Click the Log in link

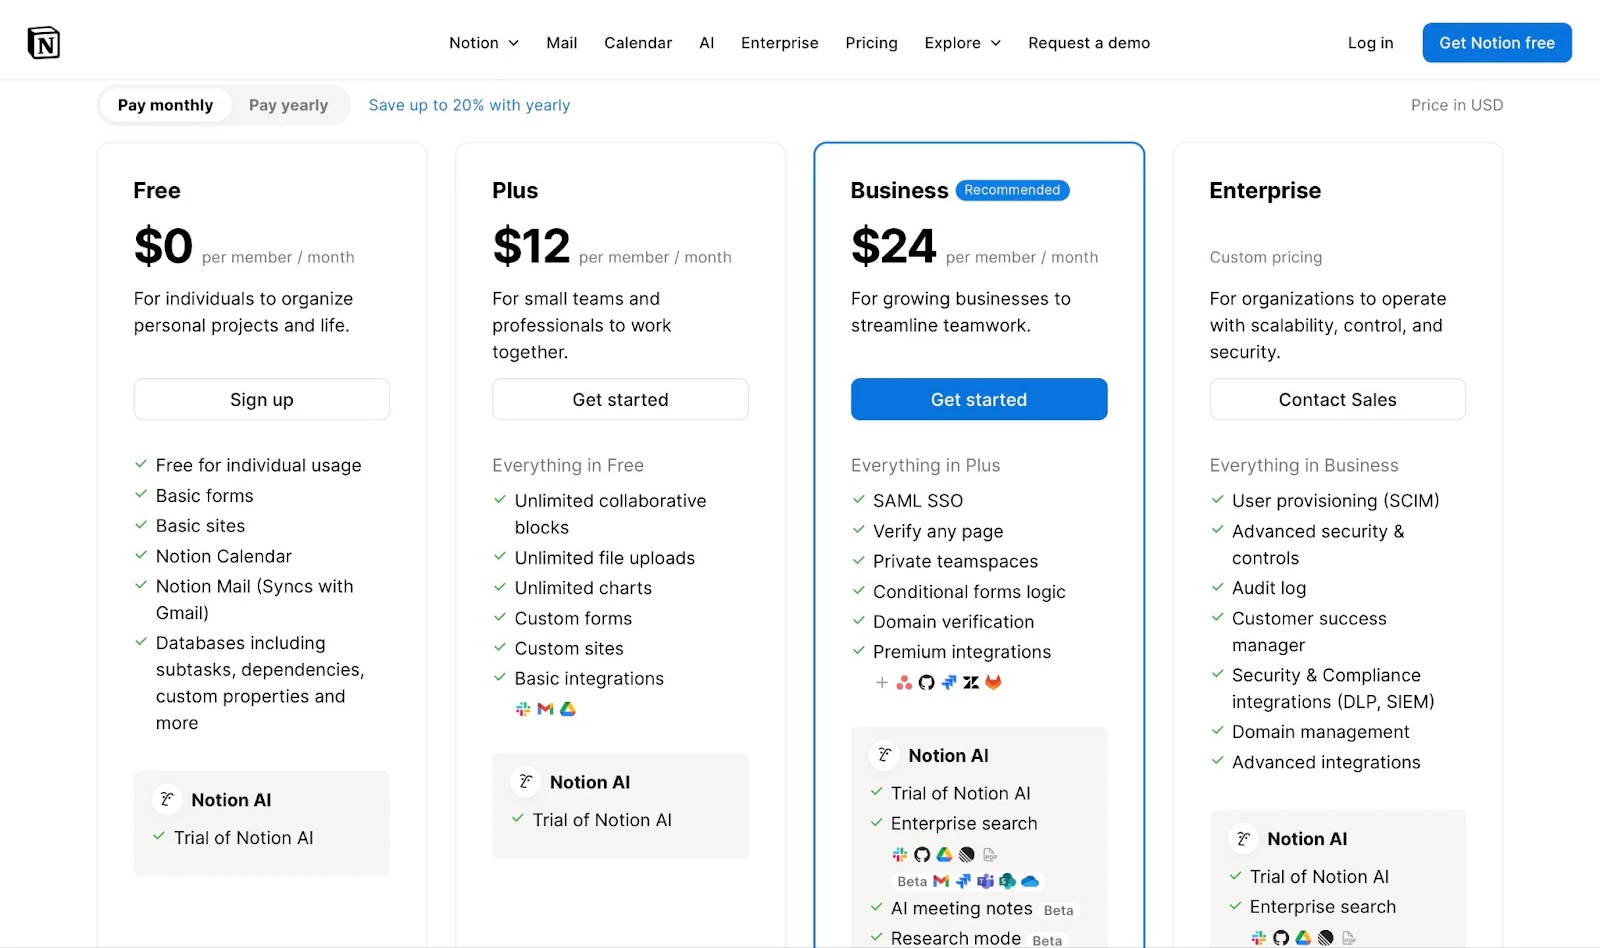tap(1371, 43)
